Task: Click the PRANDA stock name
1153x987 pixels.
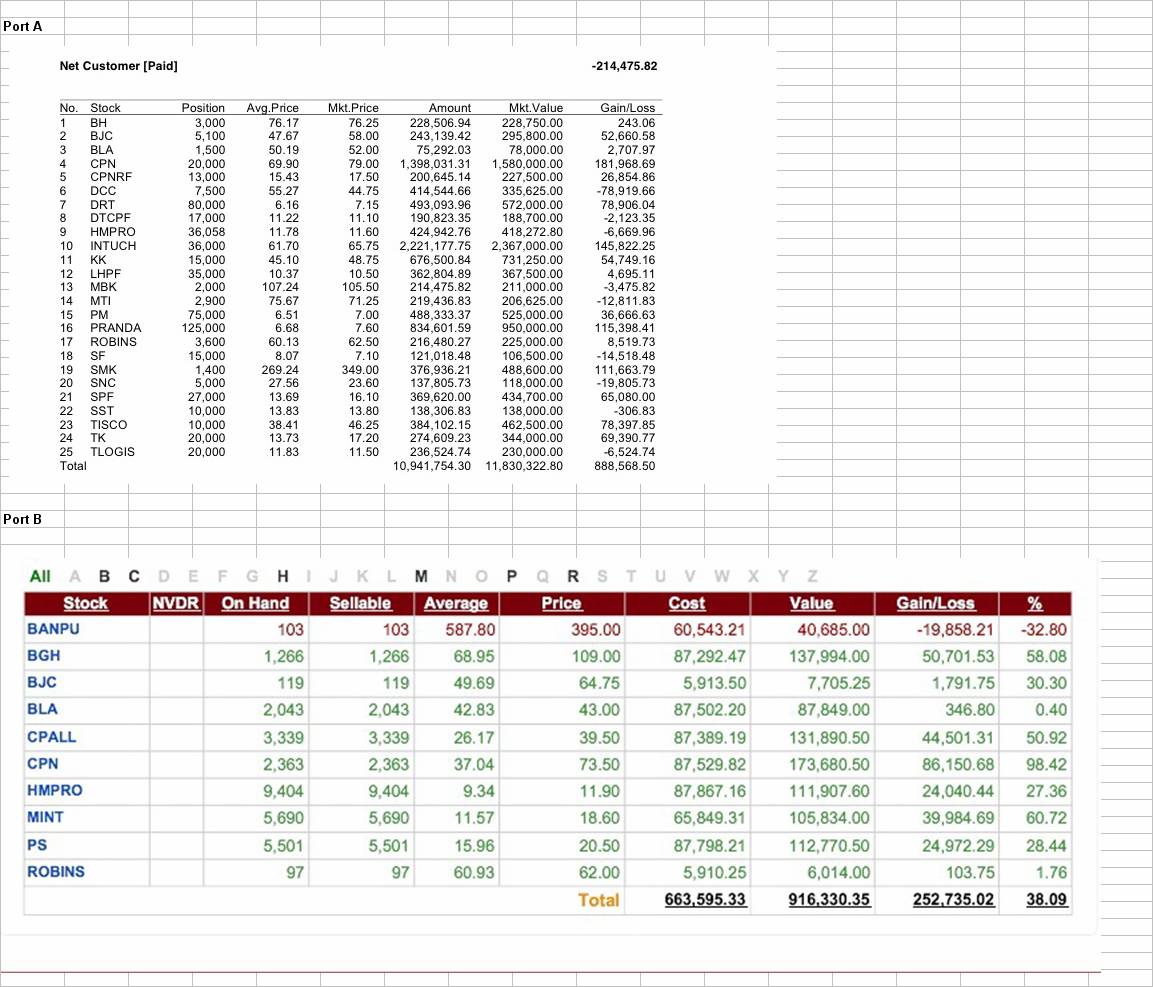Action: (115, 328)
